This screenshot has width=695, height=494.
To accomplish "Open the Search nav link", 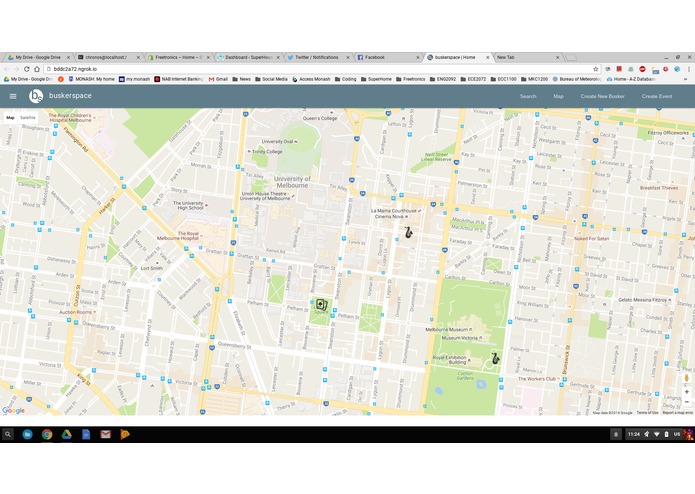I will (528, 96).
